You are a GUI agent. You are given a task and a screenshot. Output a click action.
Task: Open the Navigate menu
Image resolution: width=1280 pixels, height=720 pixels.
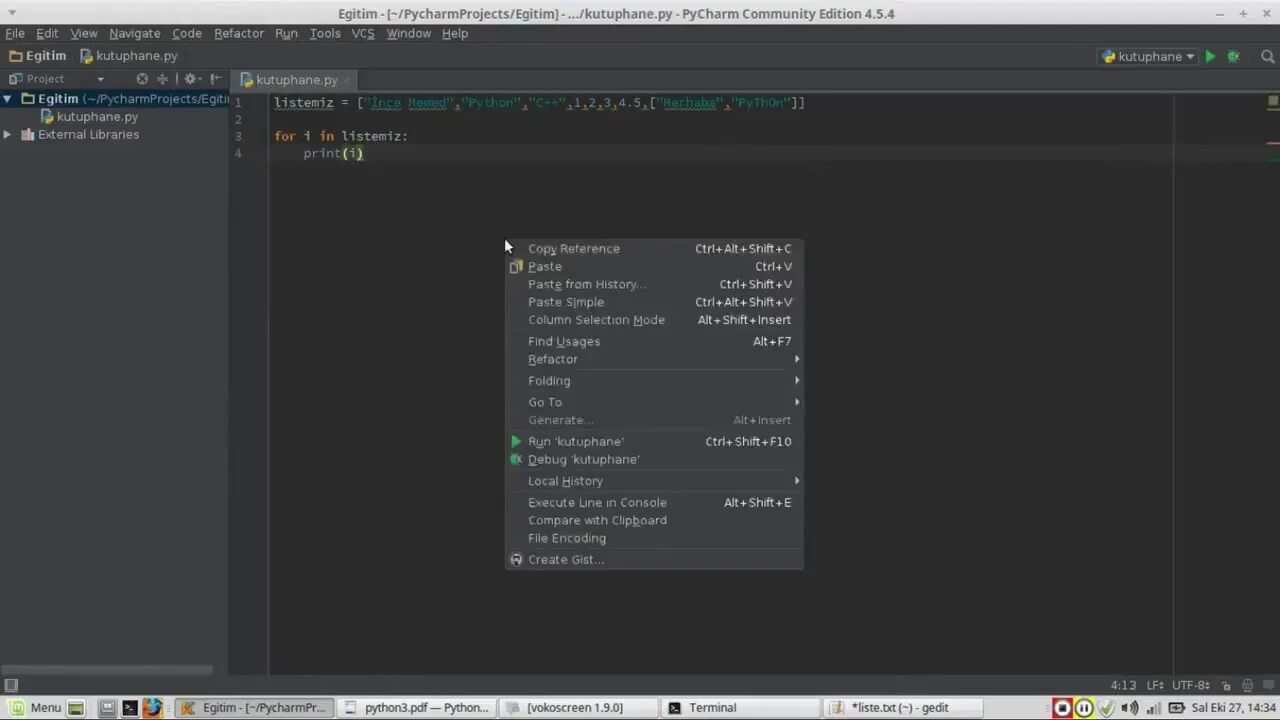pyautogui.click(x=134, y=33)
